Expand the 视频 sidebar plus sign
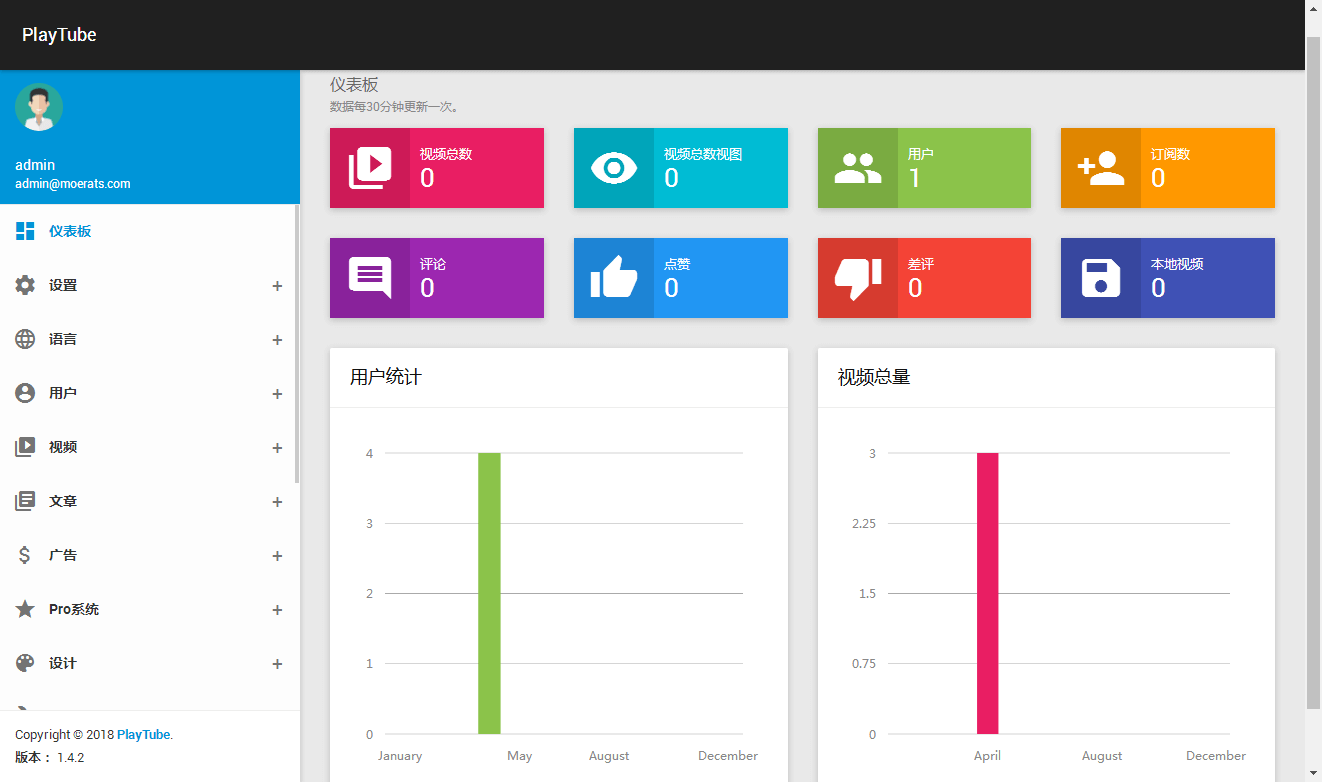 (x=277, y=448)
